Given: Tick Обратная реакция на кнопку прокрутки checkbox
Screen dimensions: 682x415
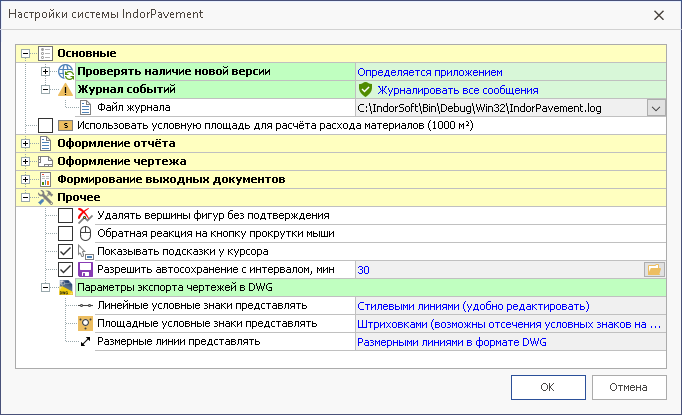Looking at the screenshot, I should click(65, 234).
